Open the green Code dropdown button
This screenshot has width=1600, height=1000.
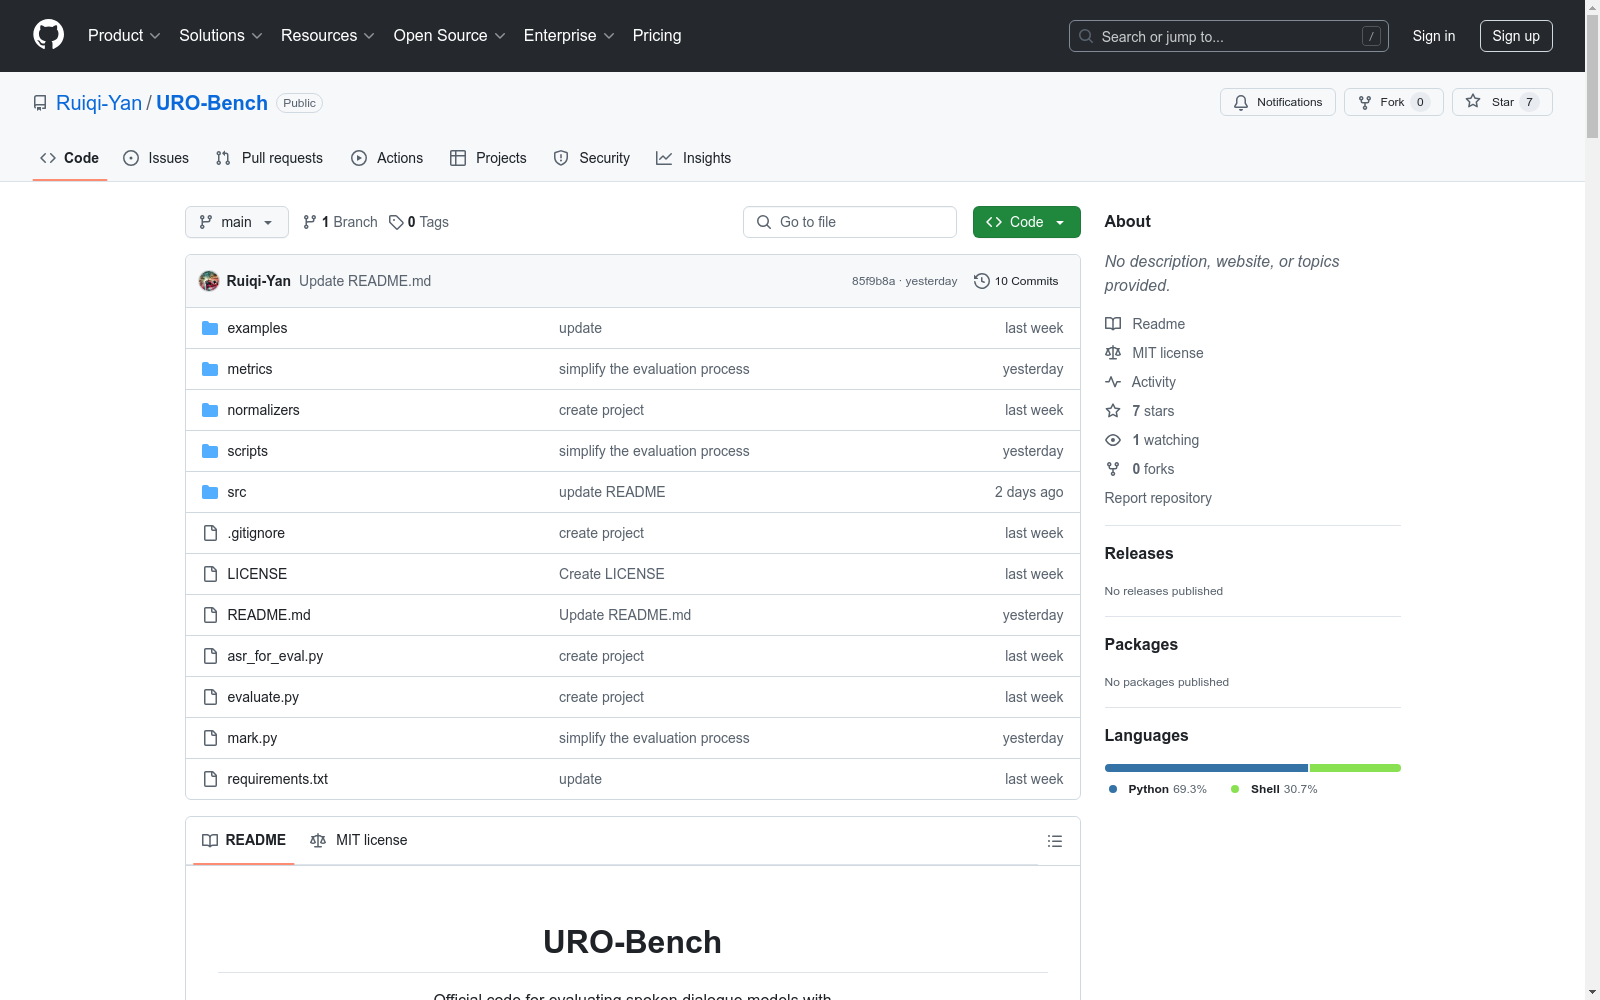coord(1026,222)
